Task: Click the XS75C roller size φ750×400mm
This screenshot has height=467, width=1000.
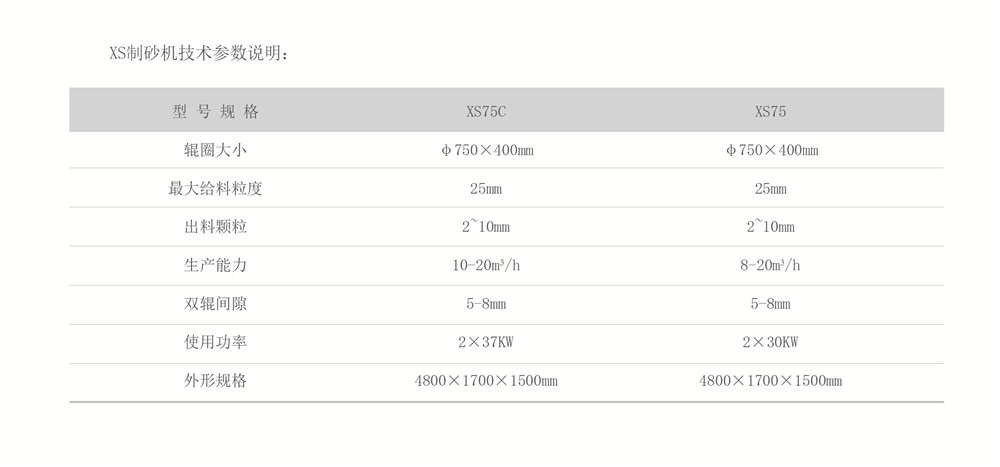Action: point(487,150)
